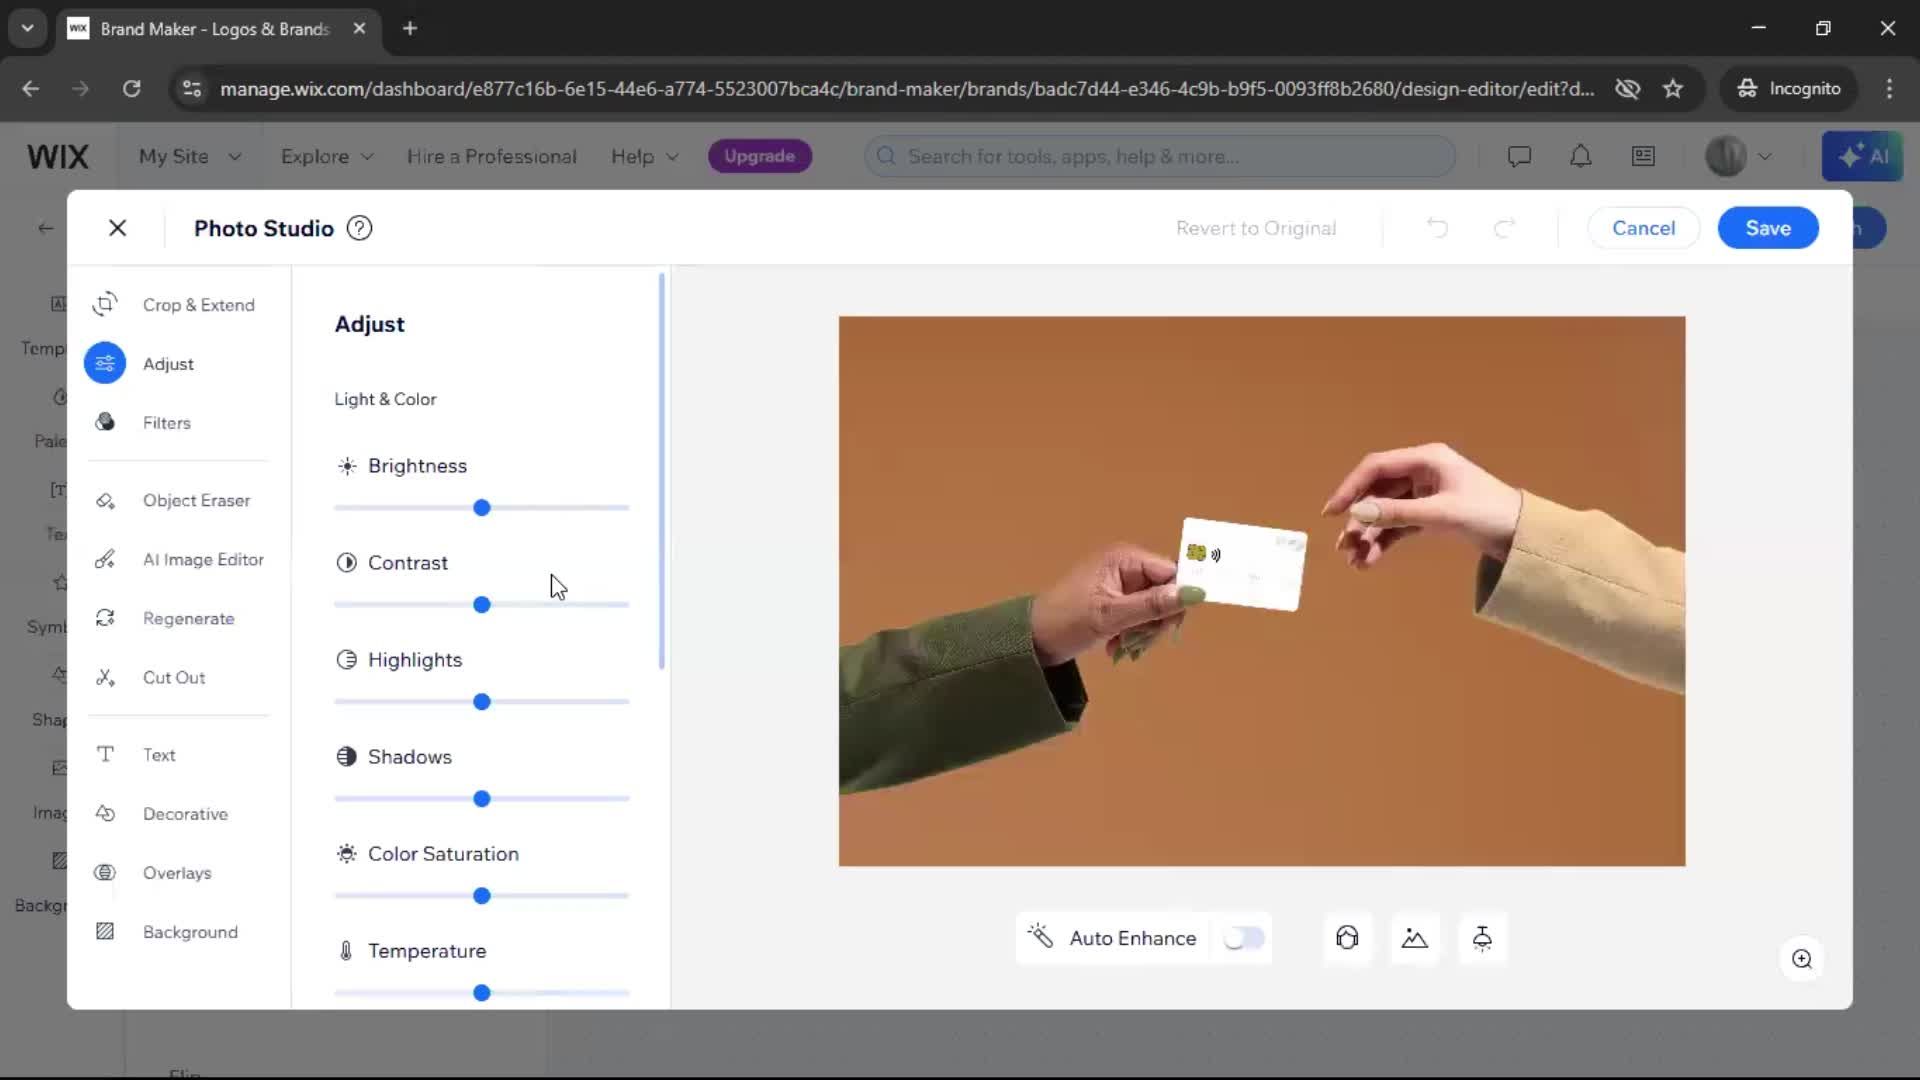Open the news feed panel icon
The image size is (1920, 1080).
(x=1643, y=156)
